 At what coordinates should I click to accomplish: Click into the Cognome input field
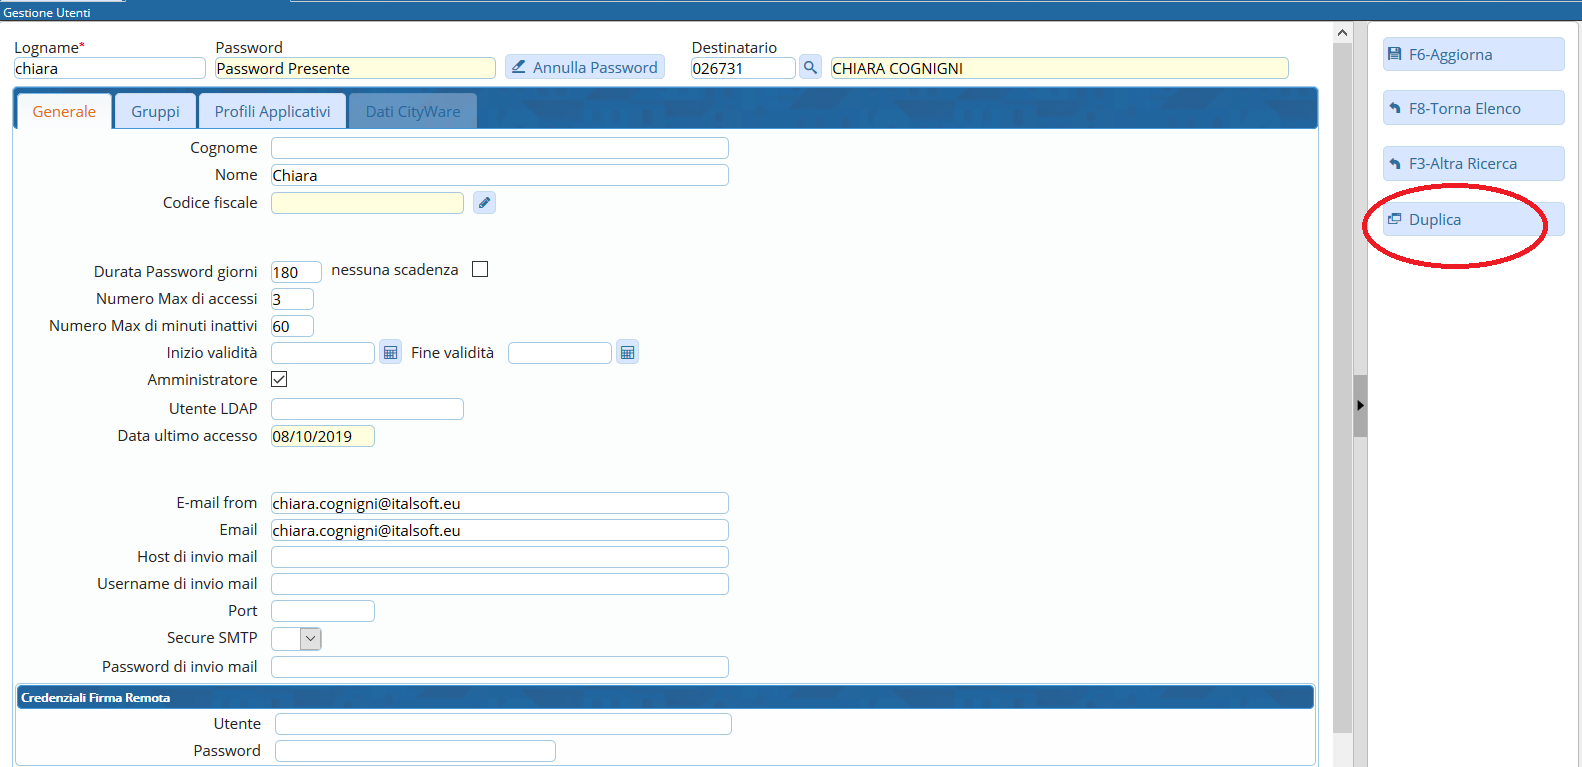[499, 149]
